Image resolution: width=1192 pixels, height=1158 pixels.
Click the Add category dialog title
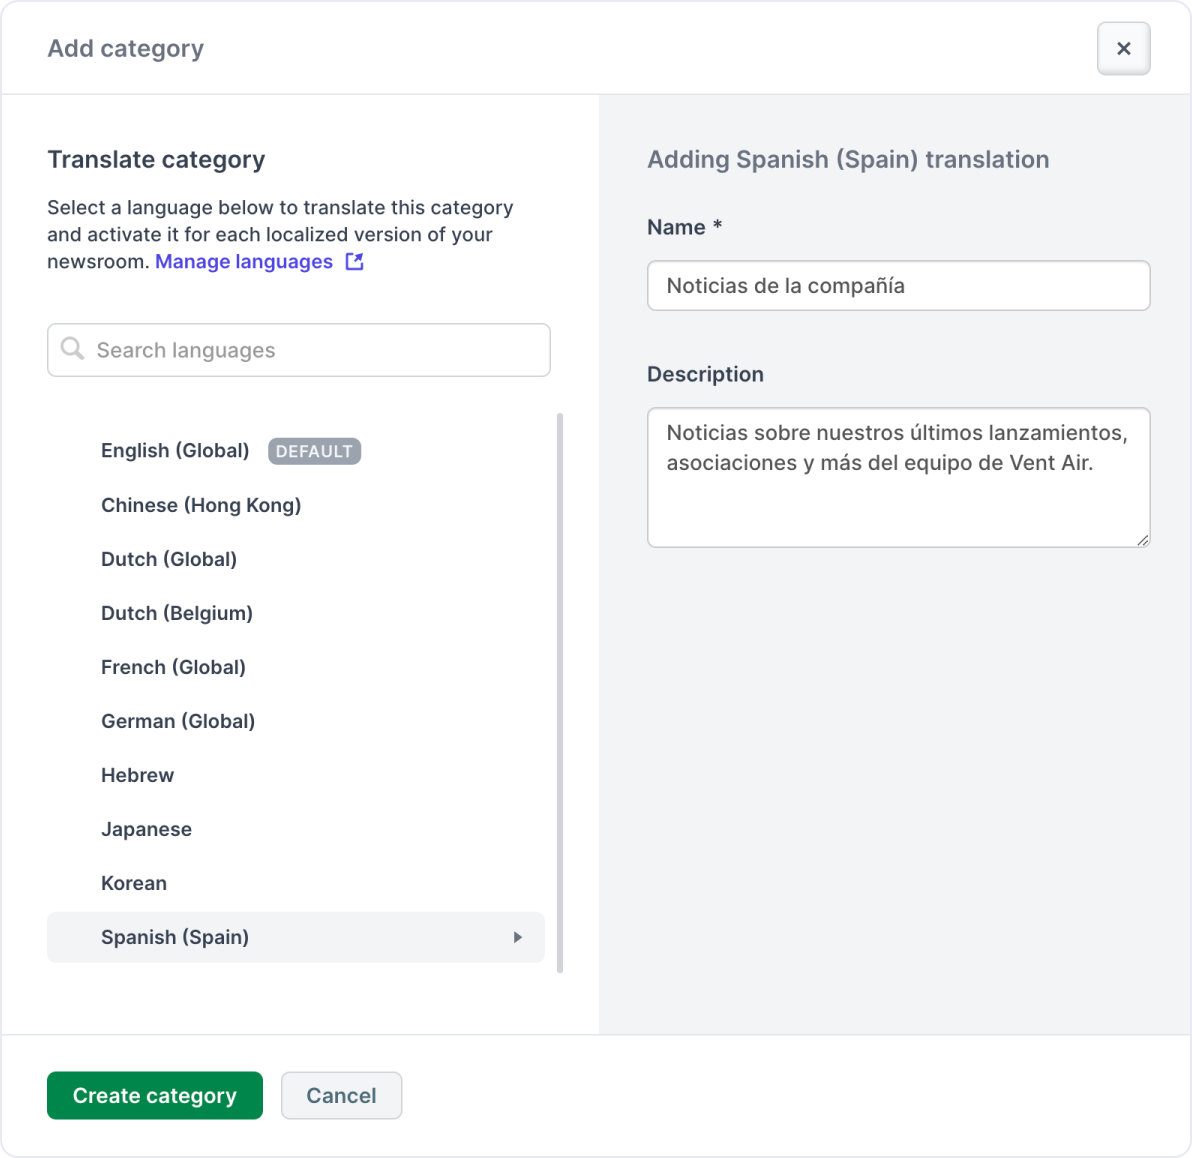126,49
